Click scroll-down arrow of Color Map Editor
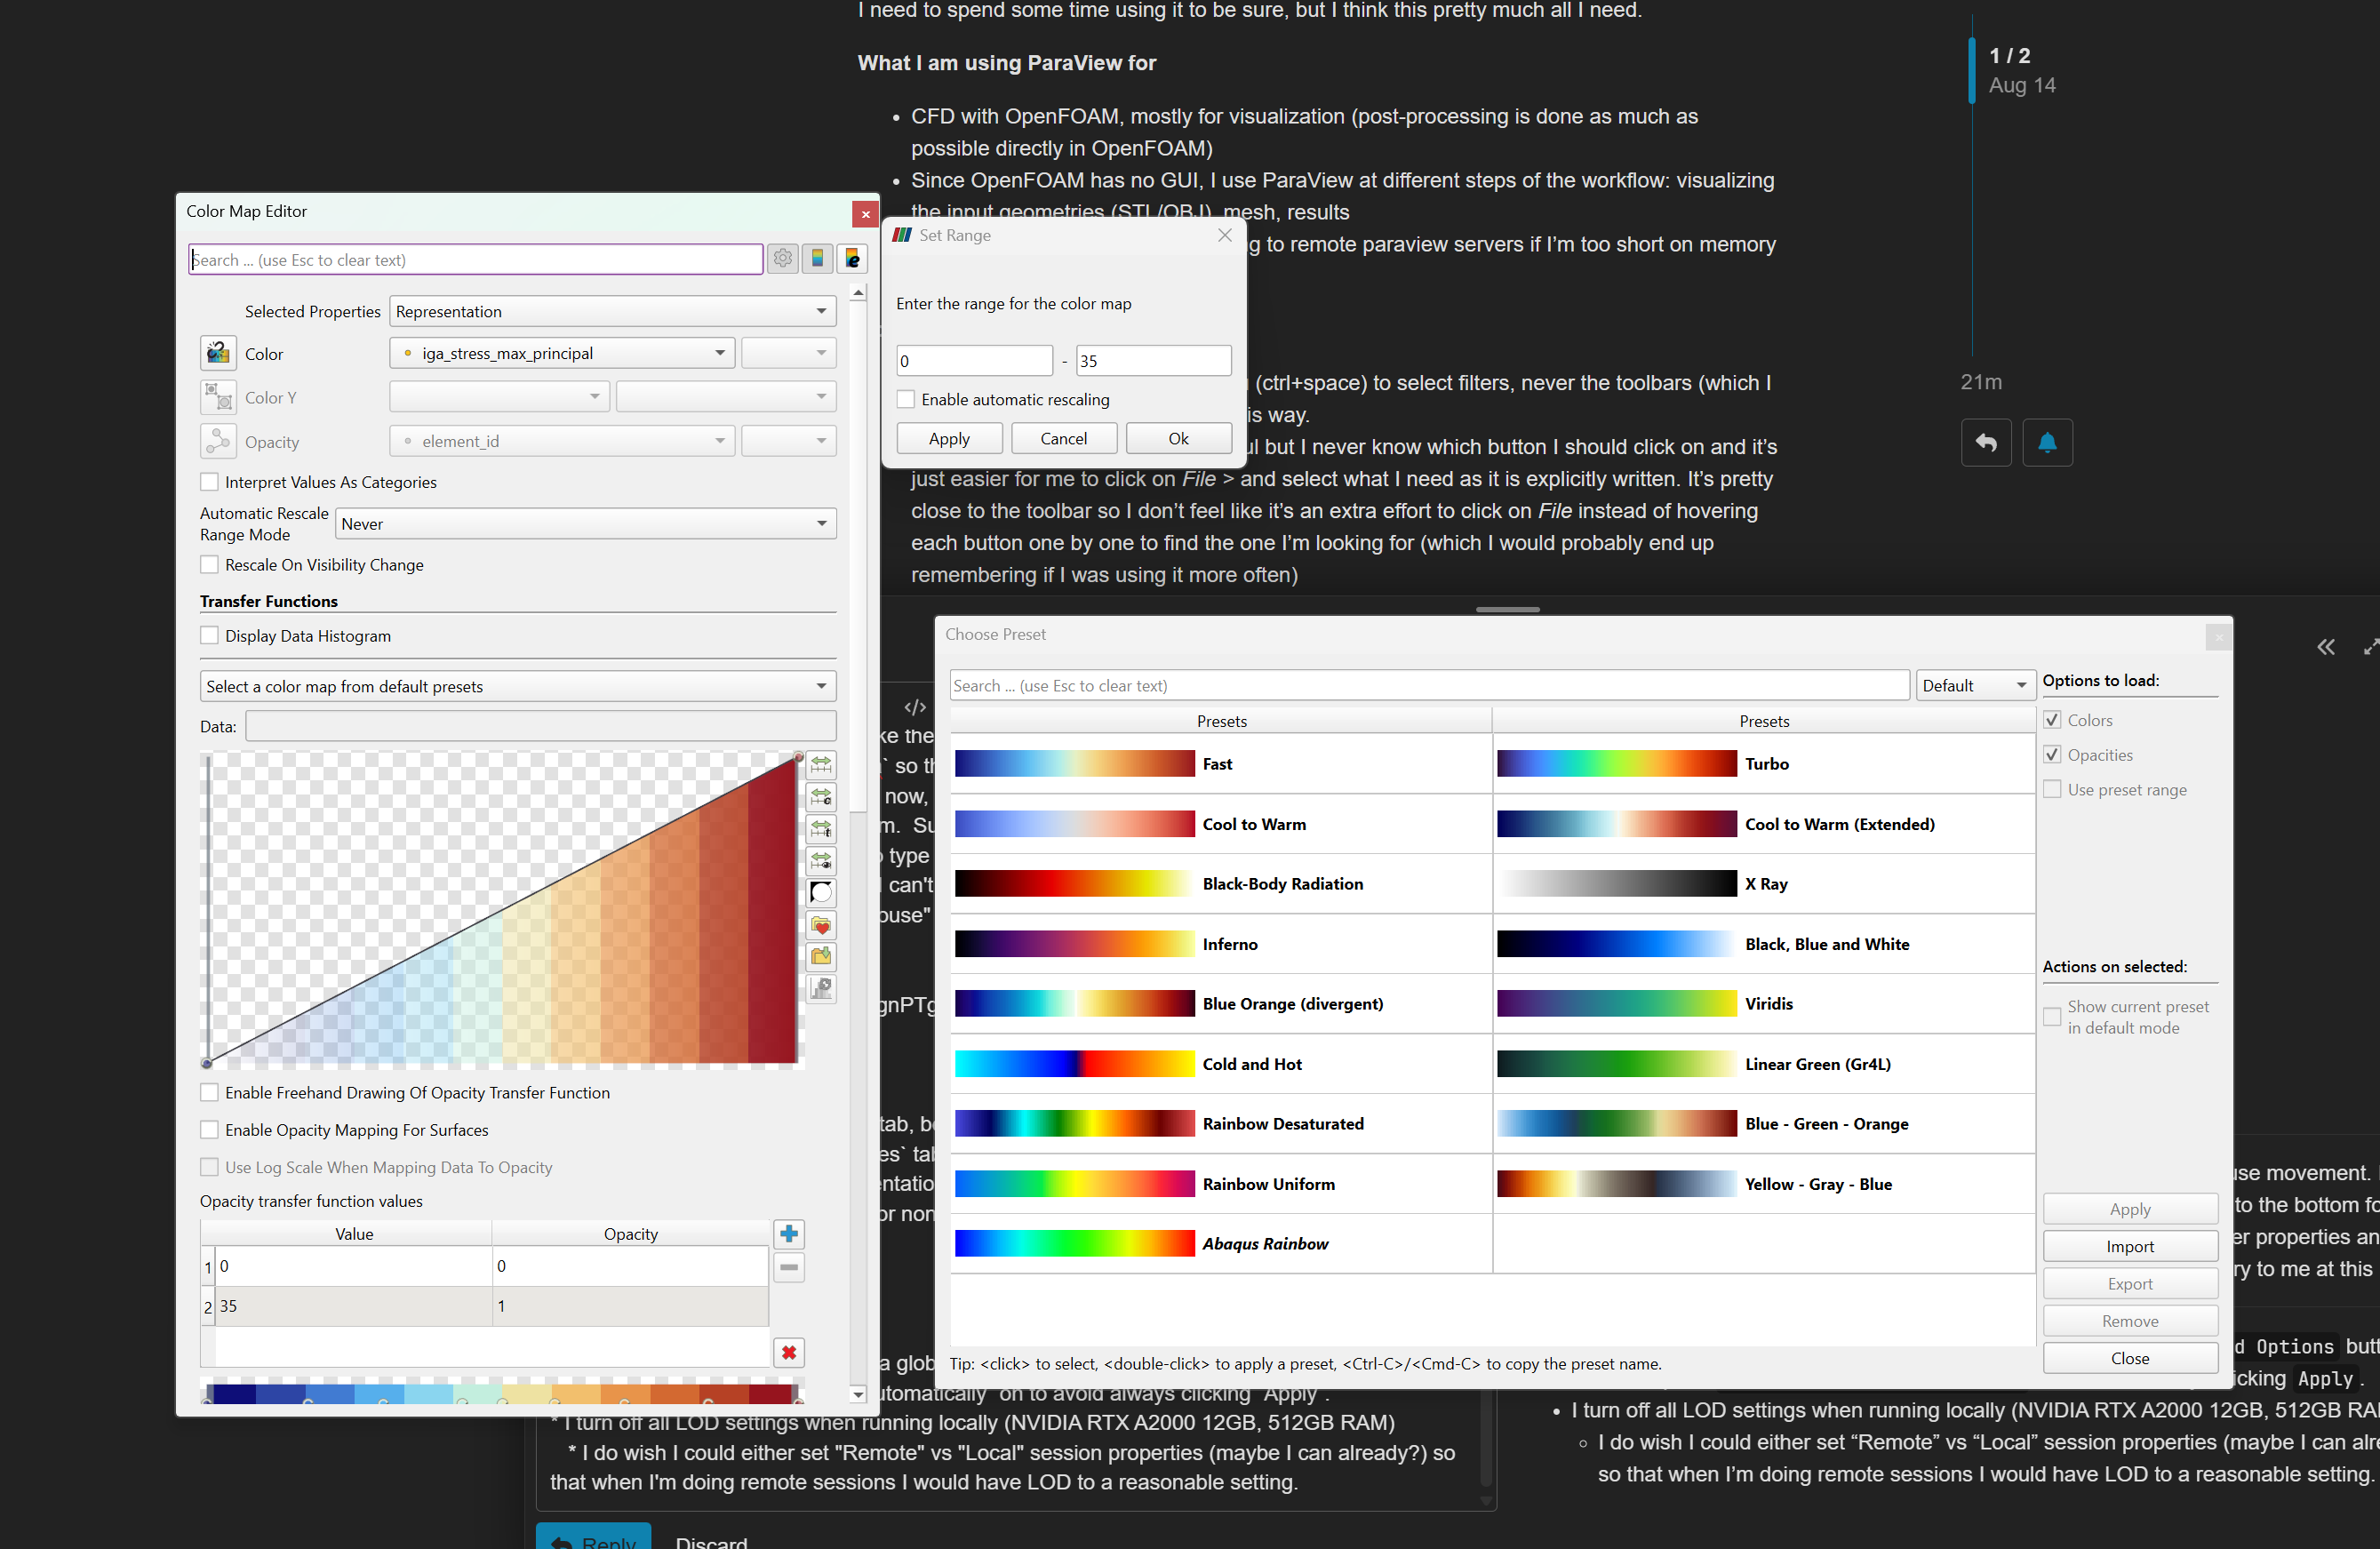Screen dimensions: 2380x1549 tap(858, 1393)
